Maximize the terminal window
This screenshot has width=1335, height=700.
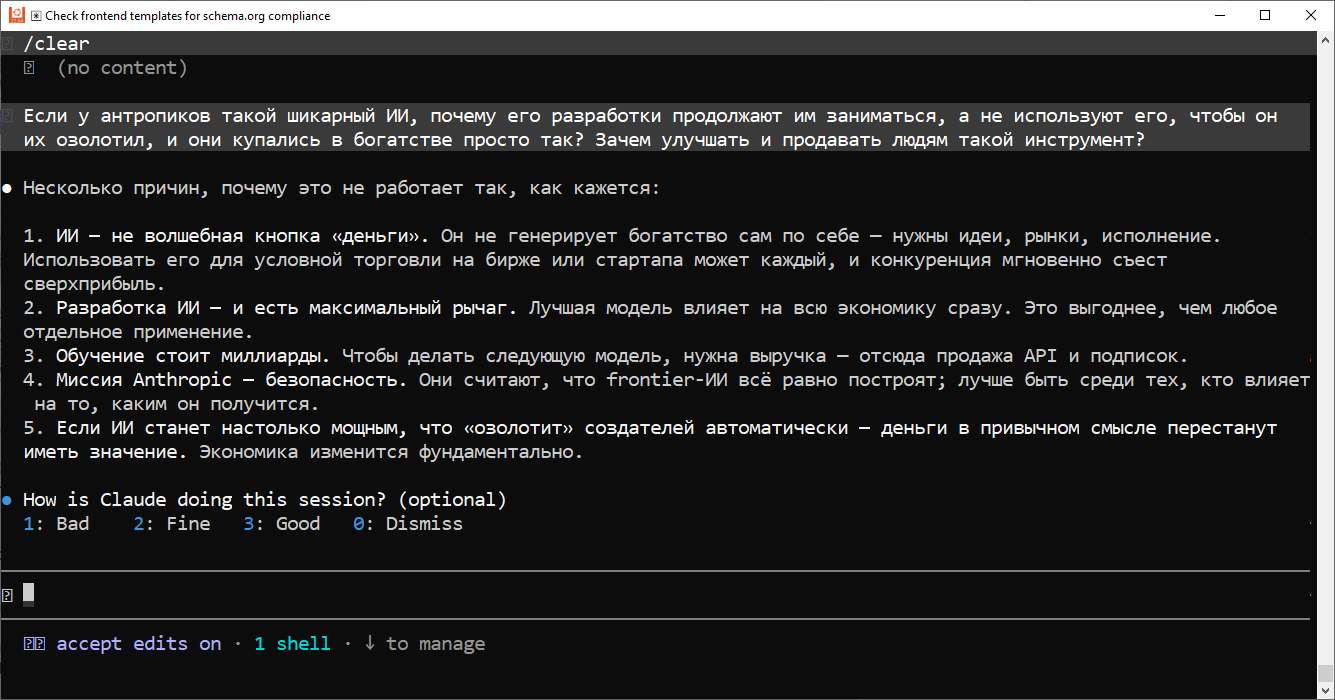[1266, 15]
